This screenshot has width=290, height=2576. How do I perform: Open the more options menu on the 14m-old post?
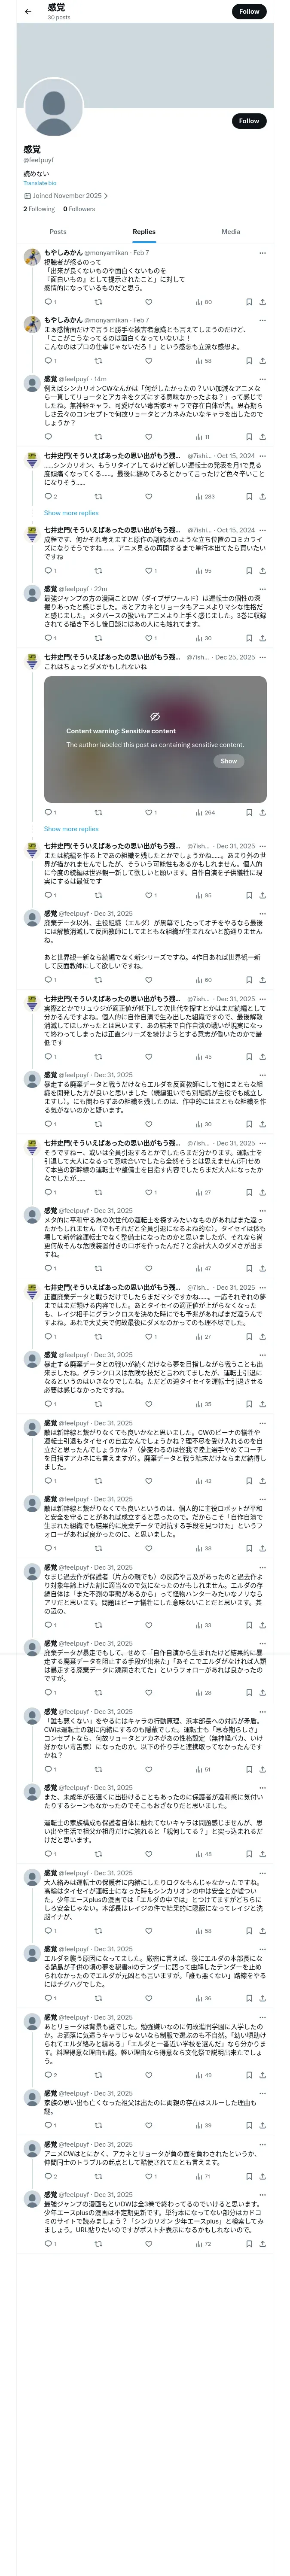[x=262, y=379]
